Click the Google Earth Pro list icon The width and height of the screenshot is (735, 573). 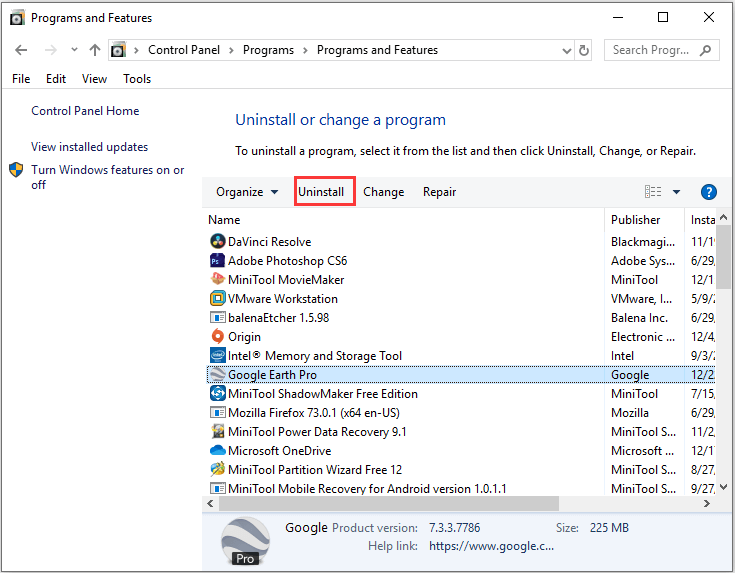(218, 375)
